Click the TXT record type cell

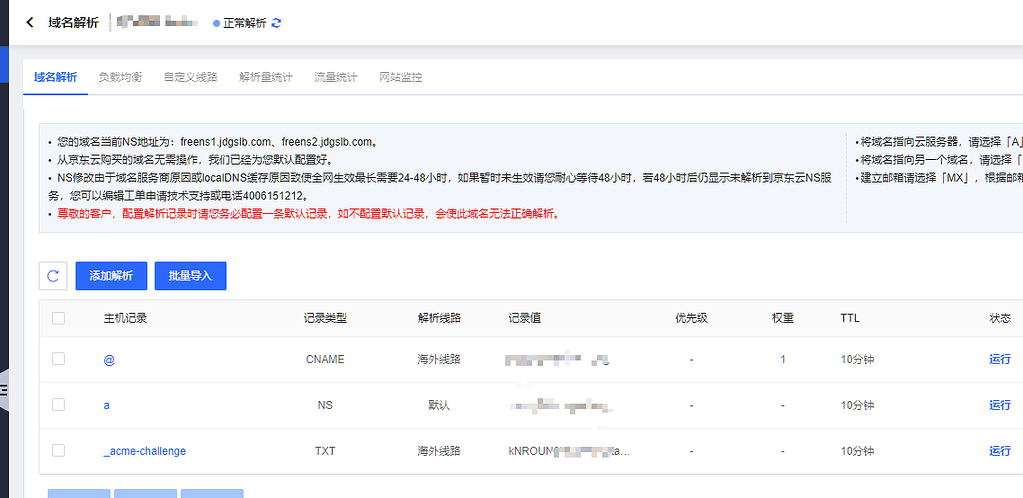coord(325,450)
